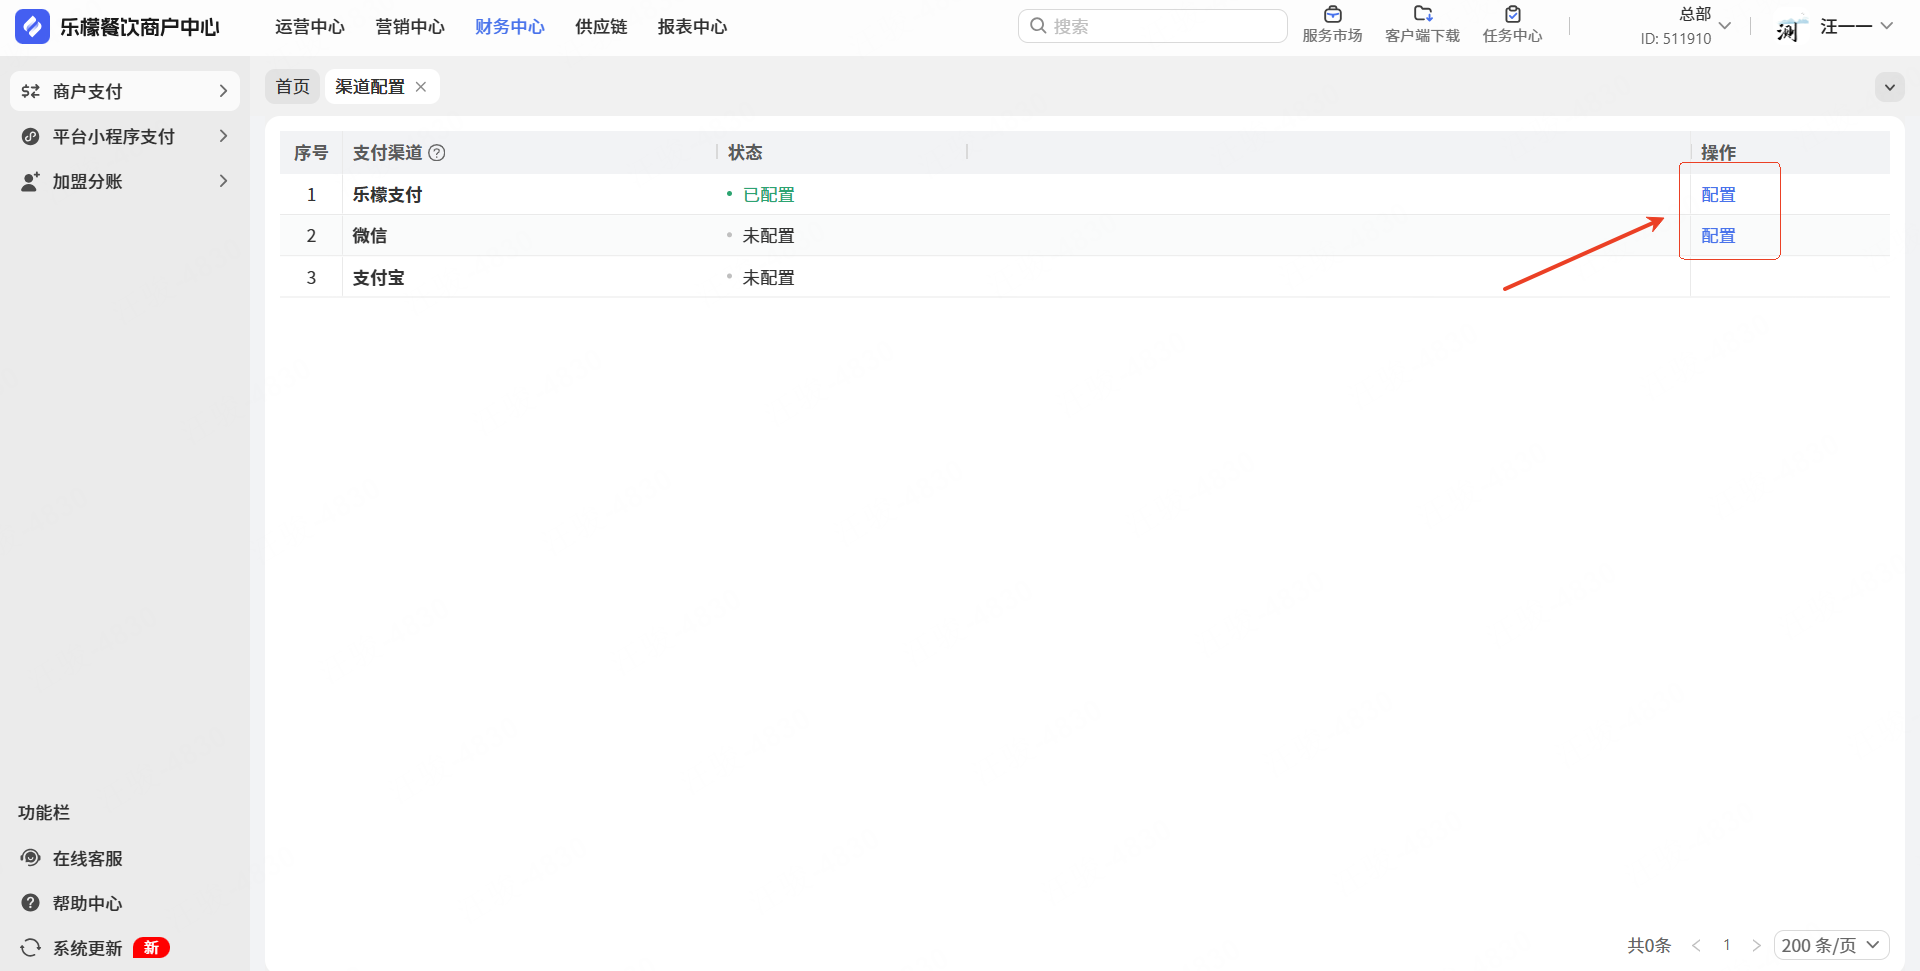
Task: Switch to the 渠道配置 tab
Action: click(370, 87)
